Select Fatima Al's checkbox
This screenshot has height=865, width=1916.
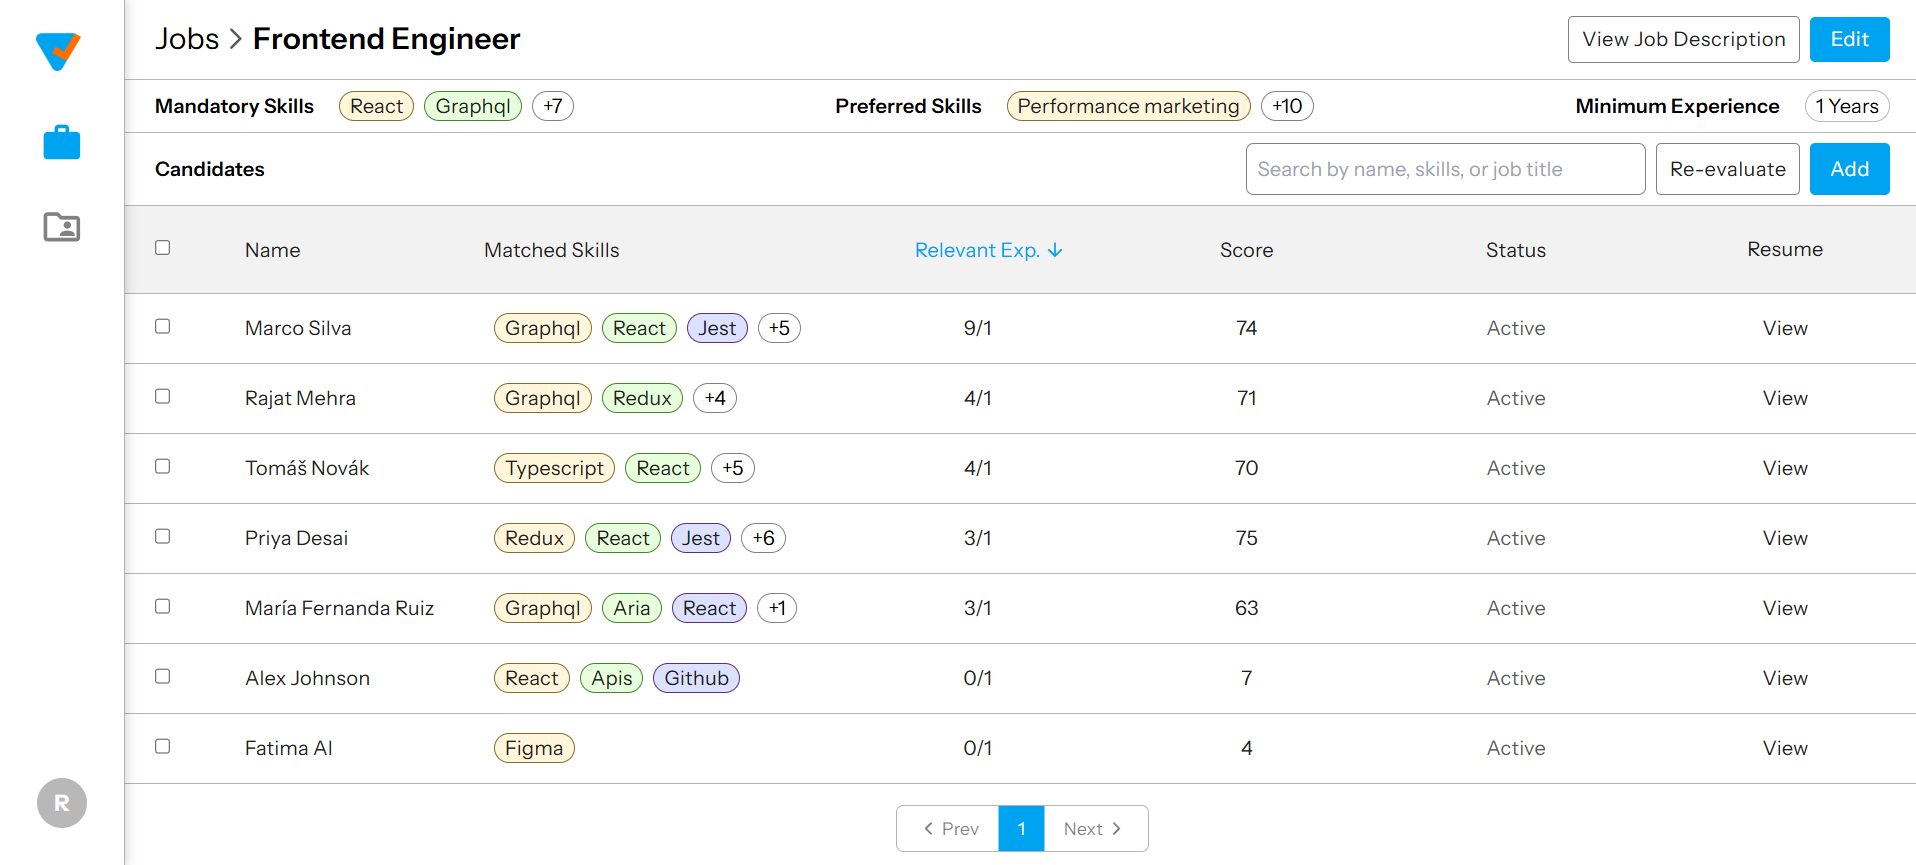tap(163, 746)
